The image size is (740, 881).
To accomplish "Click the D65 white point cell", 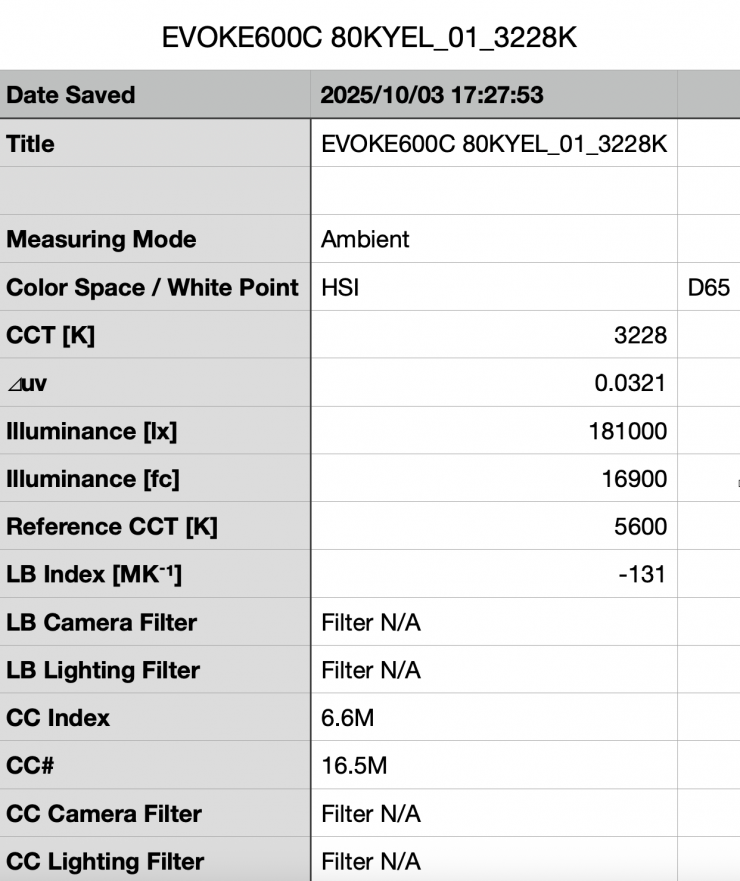I will [709, 288].
